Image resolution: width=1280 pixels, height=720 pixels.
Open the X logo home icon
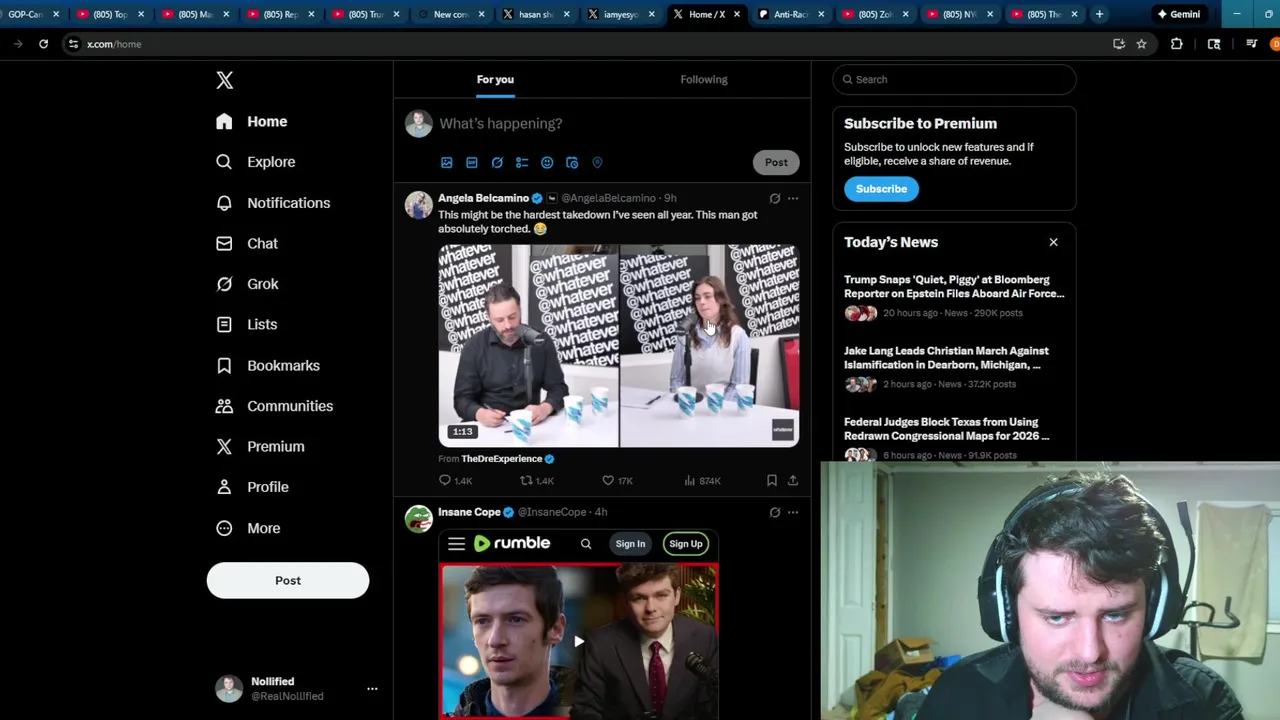click(x=225, y=80)
